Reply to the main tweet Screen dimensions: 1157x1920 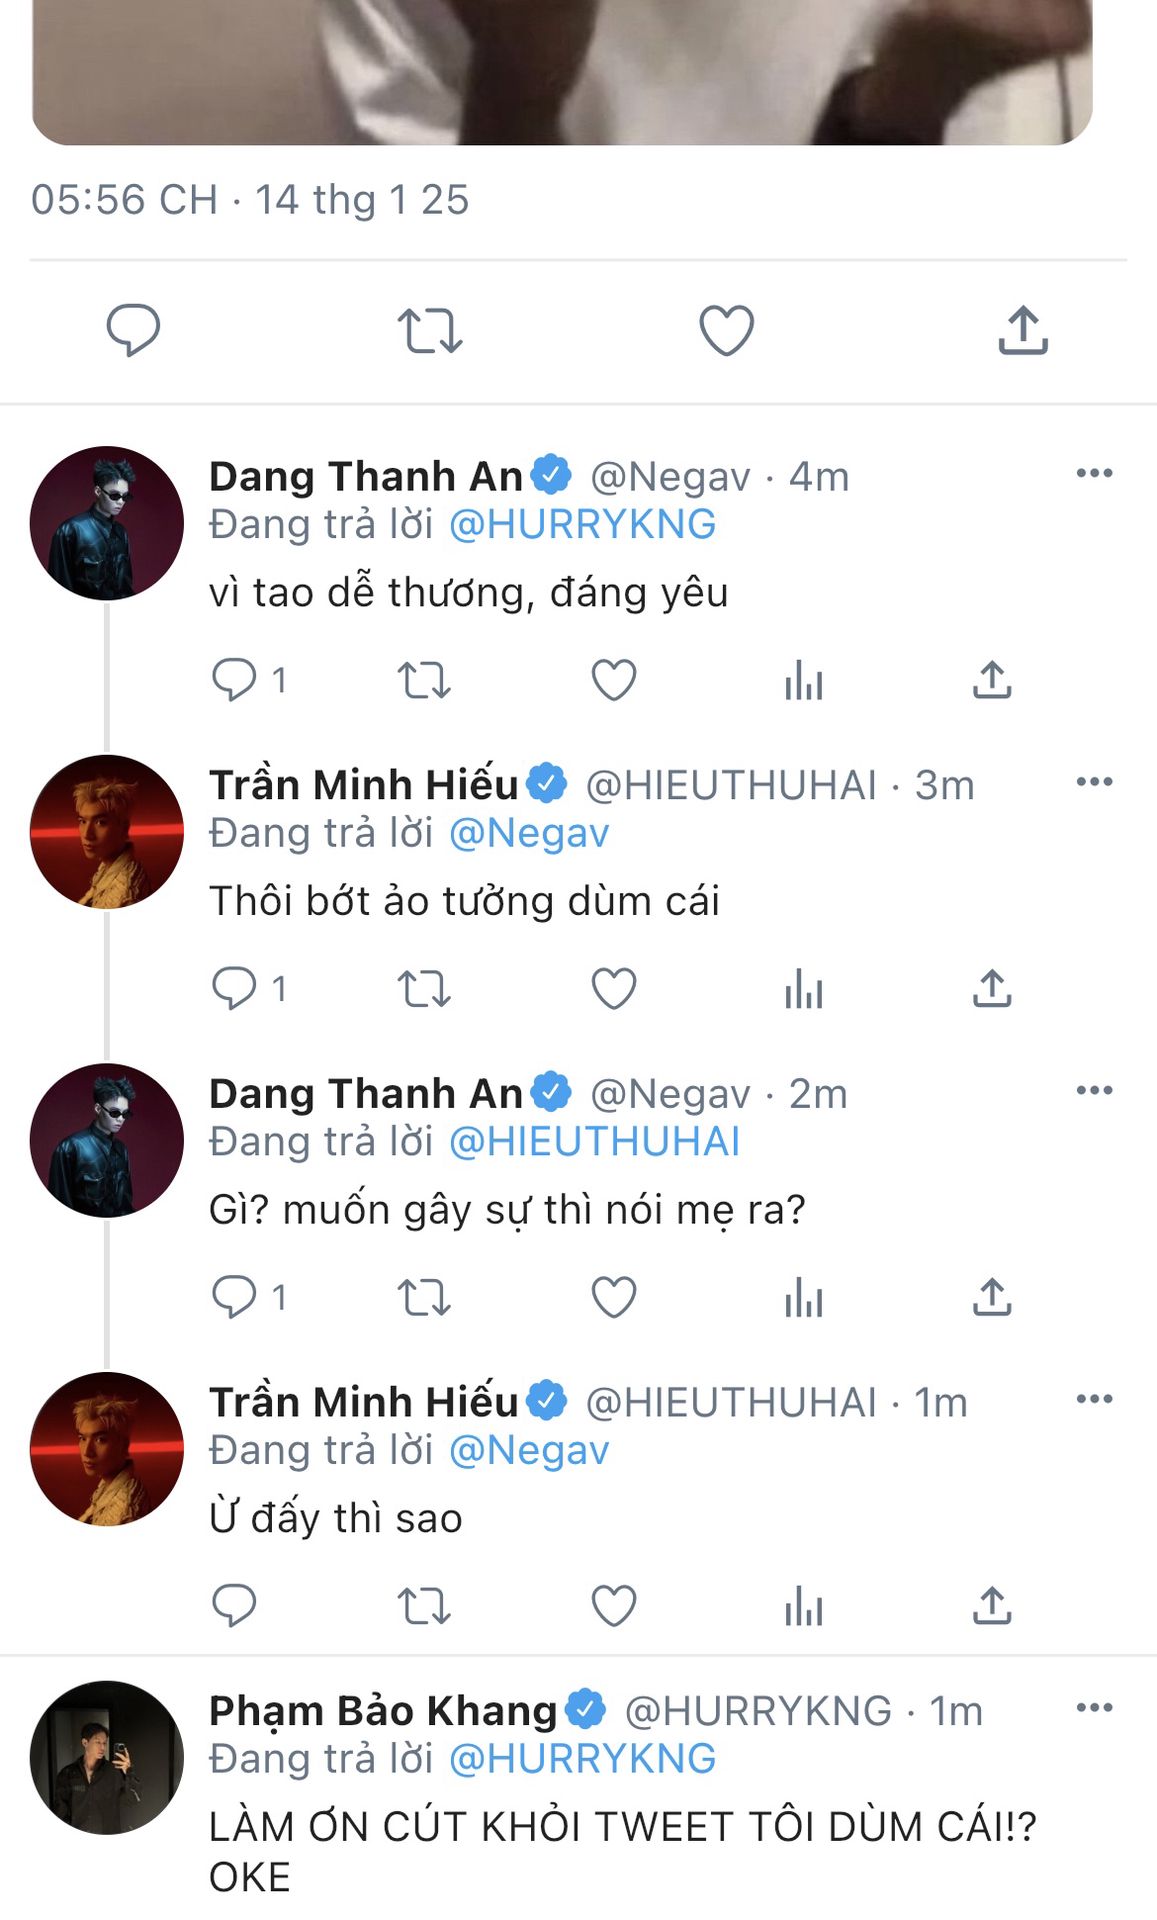coord(133,330)
